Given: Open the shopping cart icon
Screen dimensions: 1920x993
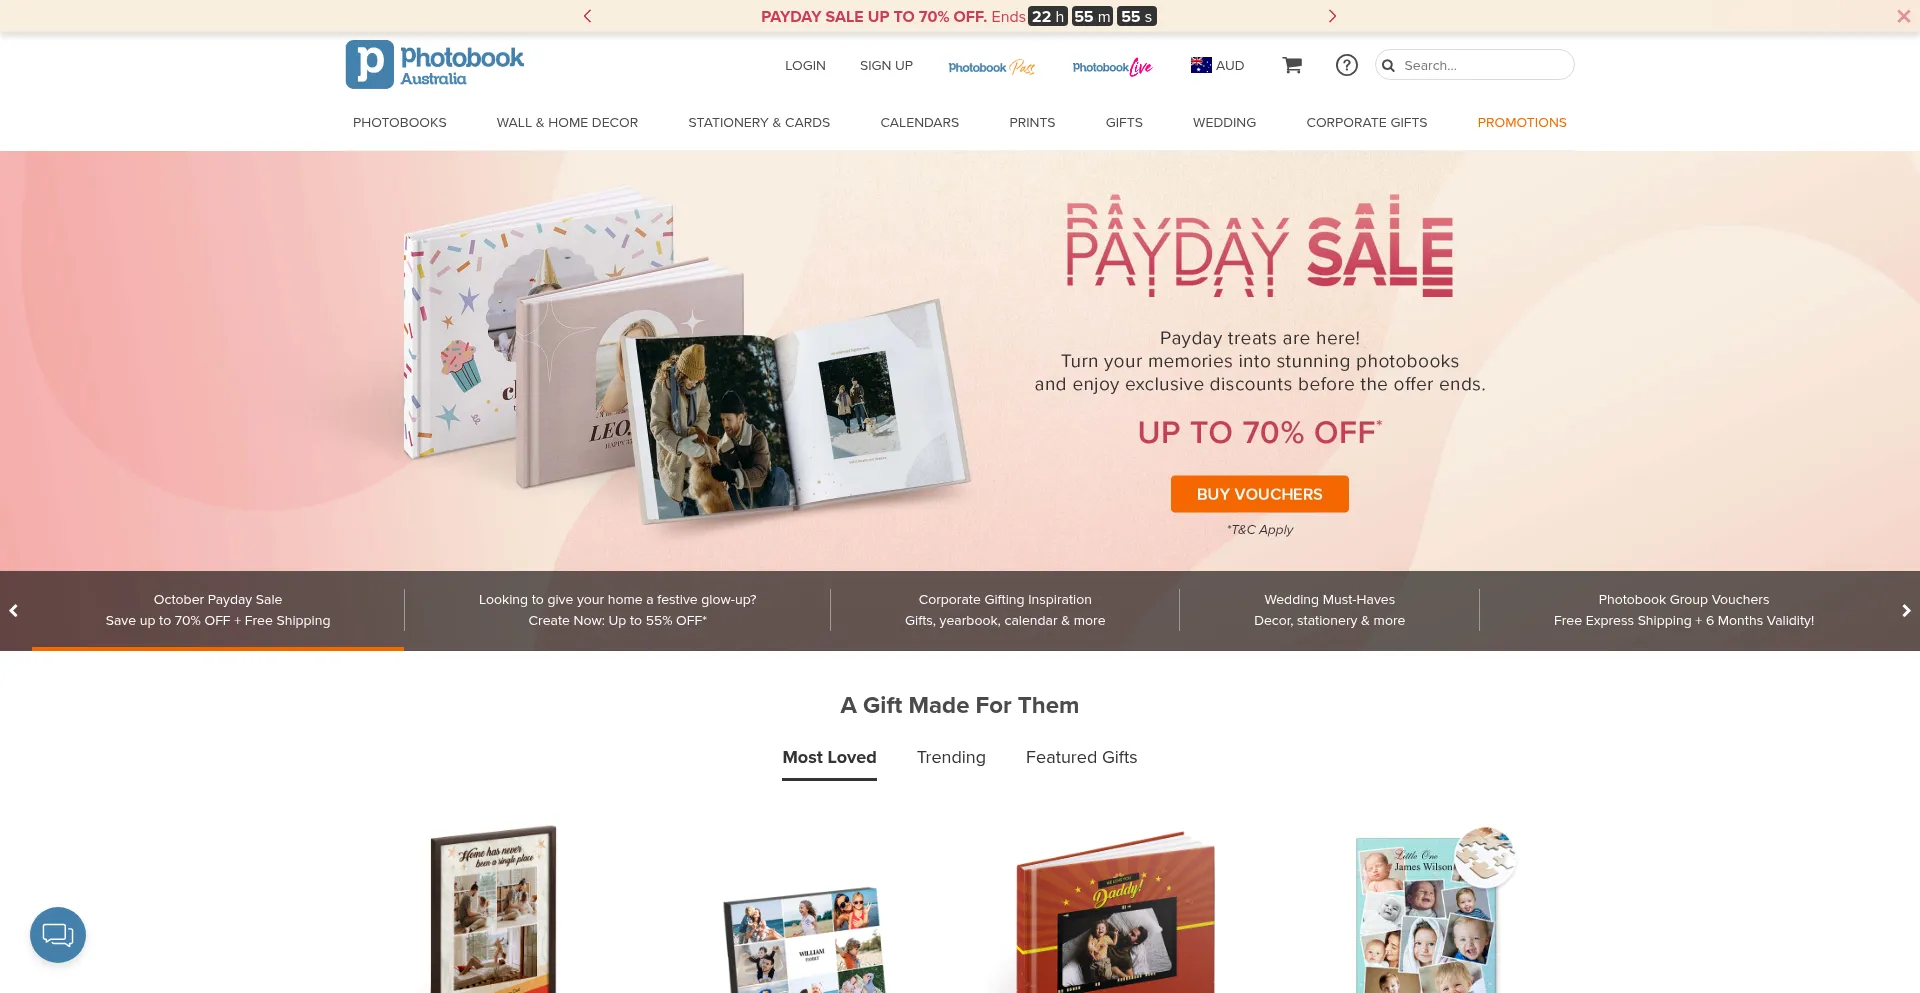Looking at the screenshot, I should click(x=1292, y=65).
